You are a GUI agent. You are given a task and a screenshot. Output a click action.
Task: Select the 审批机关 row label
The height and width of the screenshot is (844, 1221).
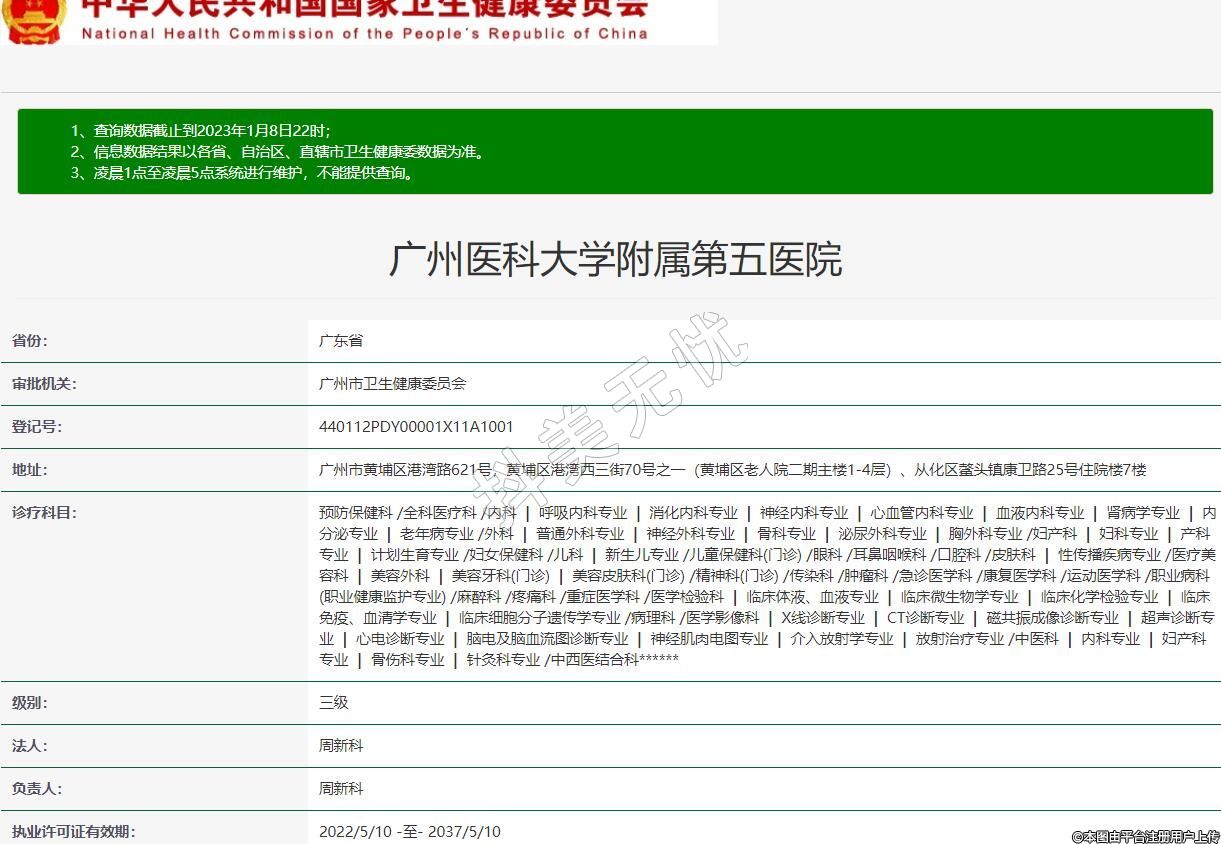point(44,384)
